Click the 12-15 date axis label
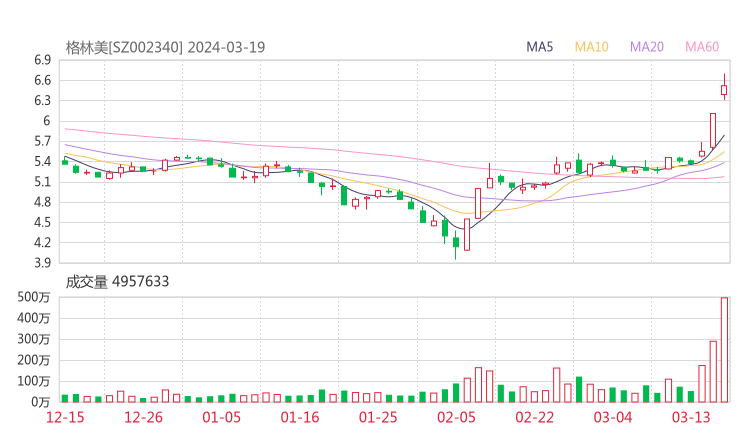Image resolution: width=740 pixels, height=440 pixels. click(x=65, y=417)
